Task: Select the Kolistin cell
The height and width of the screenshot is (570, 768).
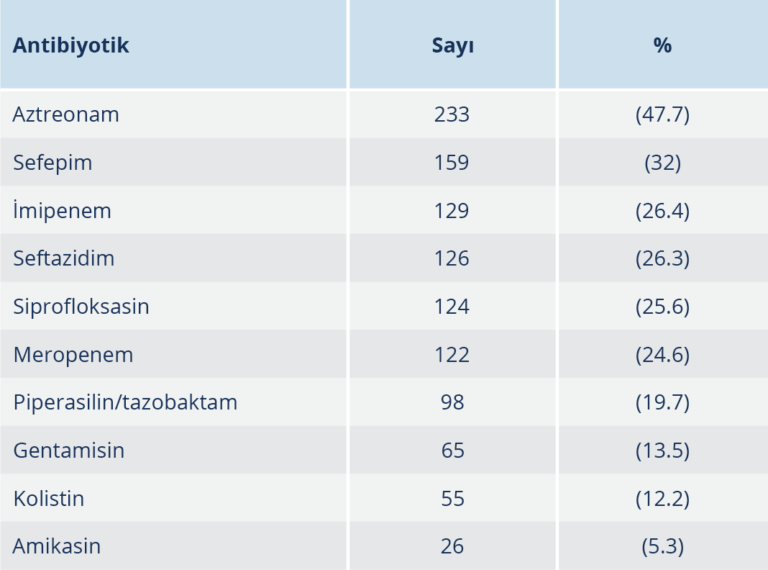Action: 49,498
